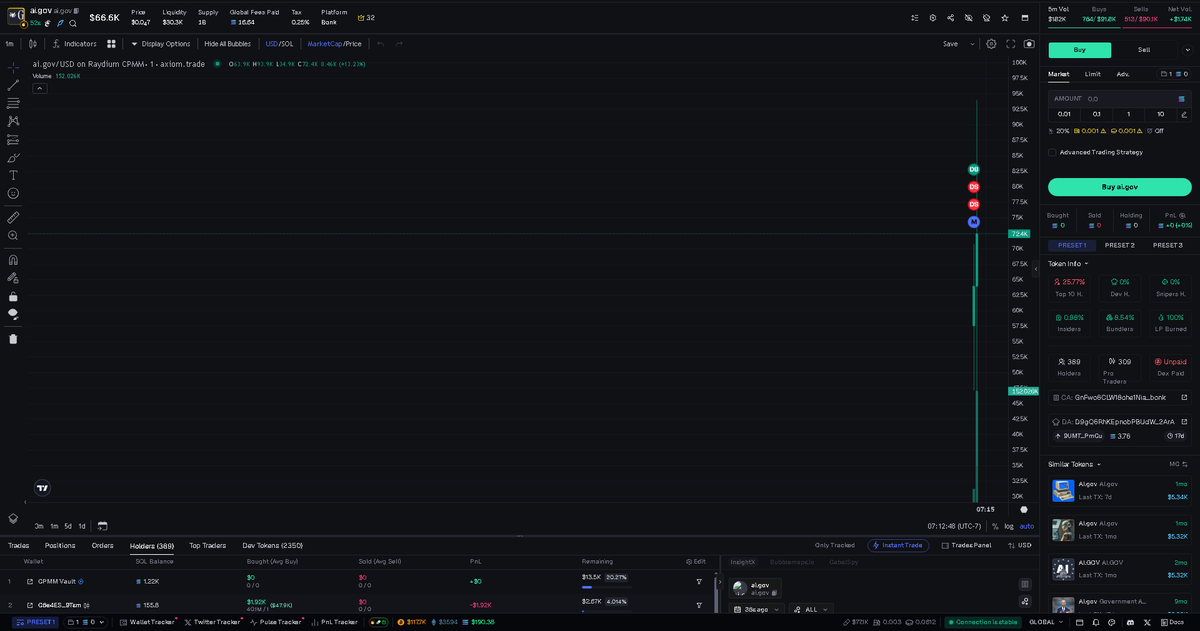This screenshot has height=631, width=1200.
Task: Edit quick amounts pencil icon
Action: pyautogui.click(x=1184, y=114)
